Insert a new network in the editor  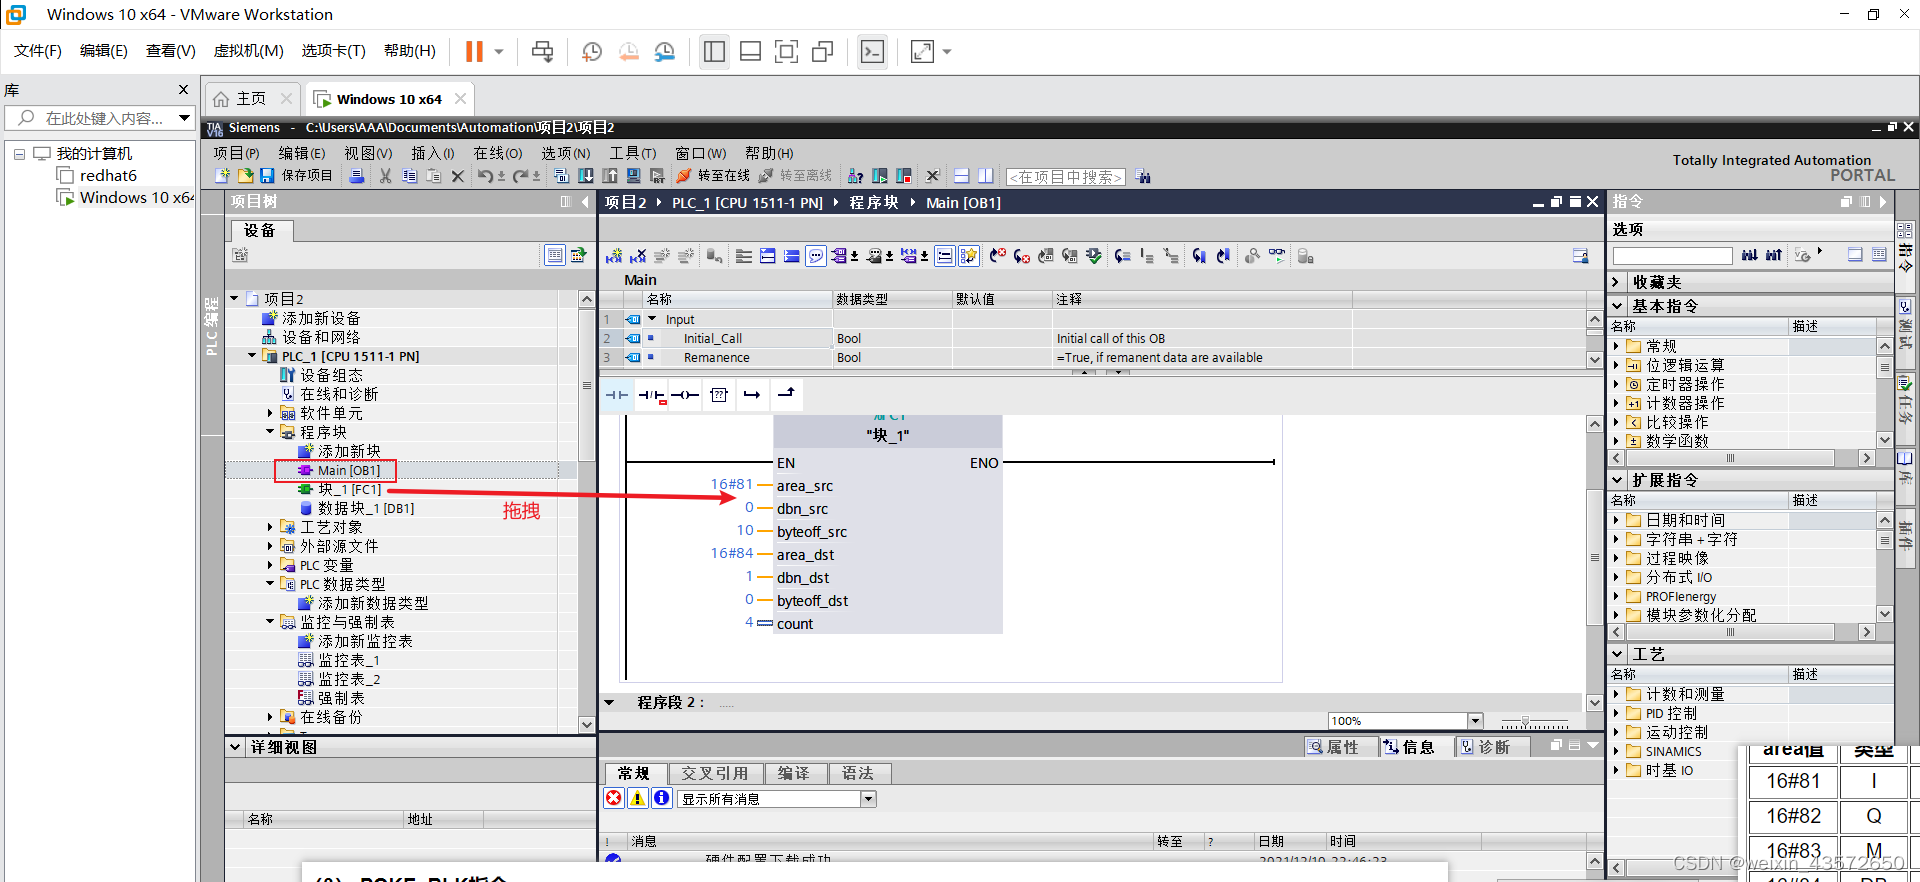click(614, 256)
